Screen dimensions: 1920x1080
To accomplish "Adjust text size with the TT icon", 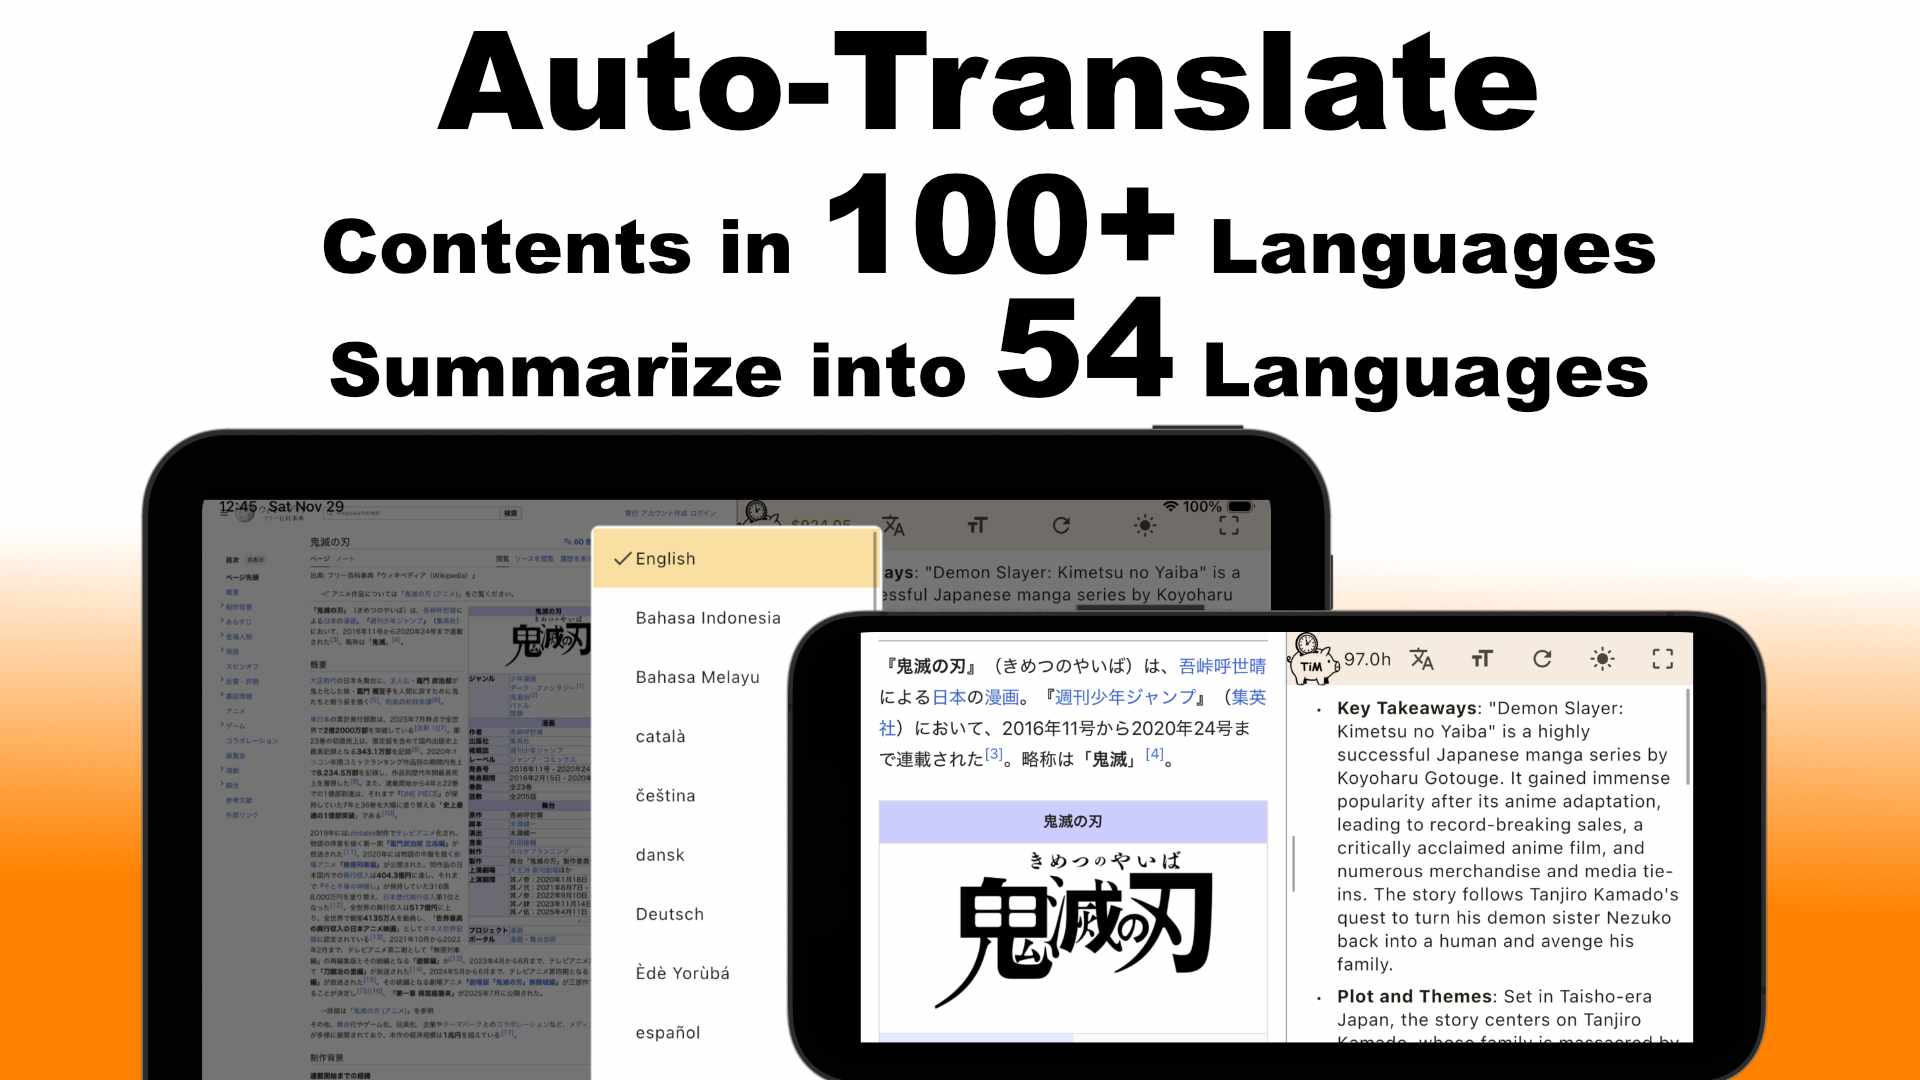I will pos(1482,659).
